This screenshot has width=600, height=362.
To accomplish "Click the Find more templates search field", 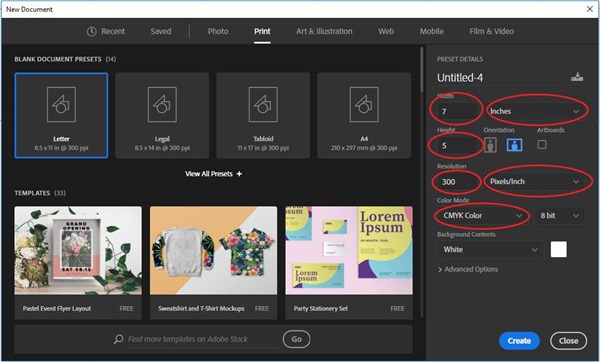I will 203,339.
